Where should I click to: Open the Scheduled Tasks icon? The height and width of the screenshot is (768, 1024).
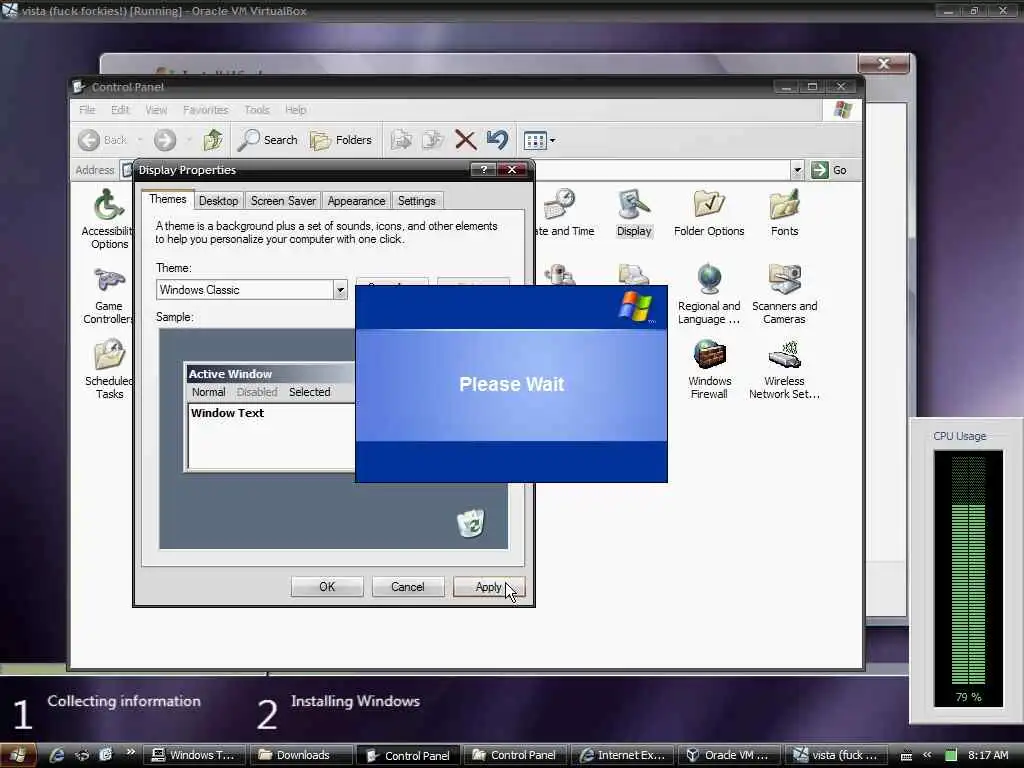point(109,369)
